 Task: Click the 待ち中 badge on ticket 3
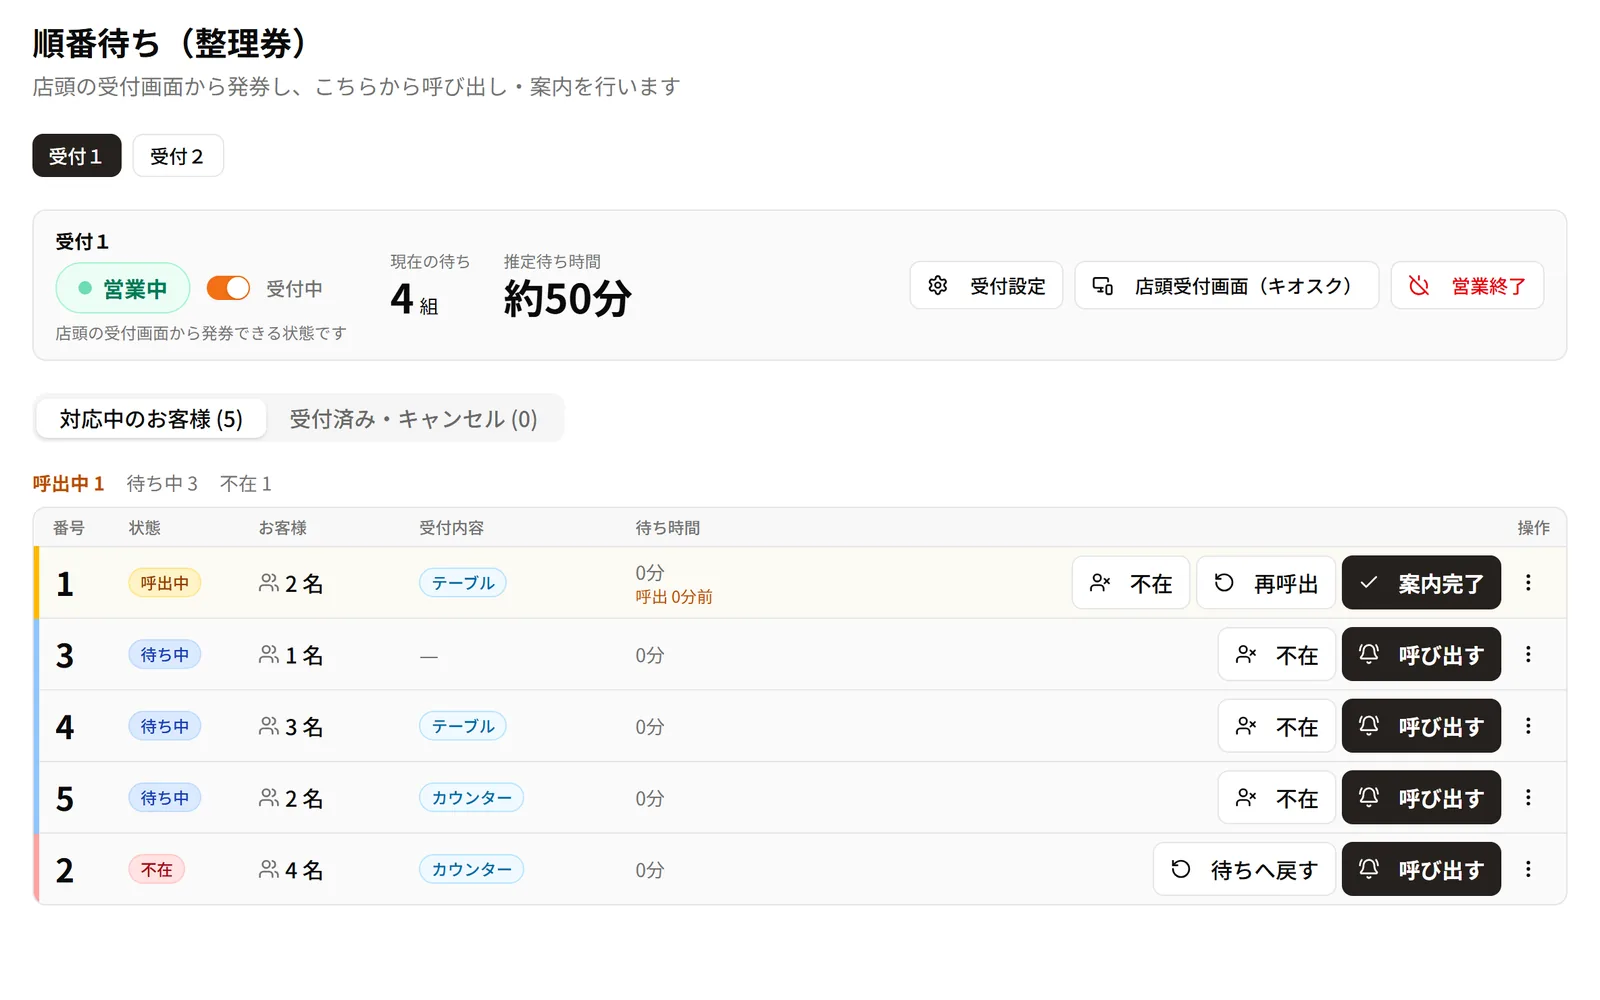(165, 655)
